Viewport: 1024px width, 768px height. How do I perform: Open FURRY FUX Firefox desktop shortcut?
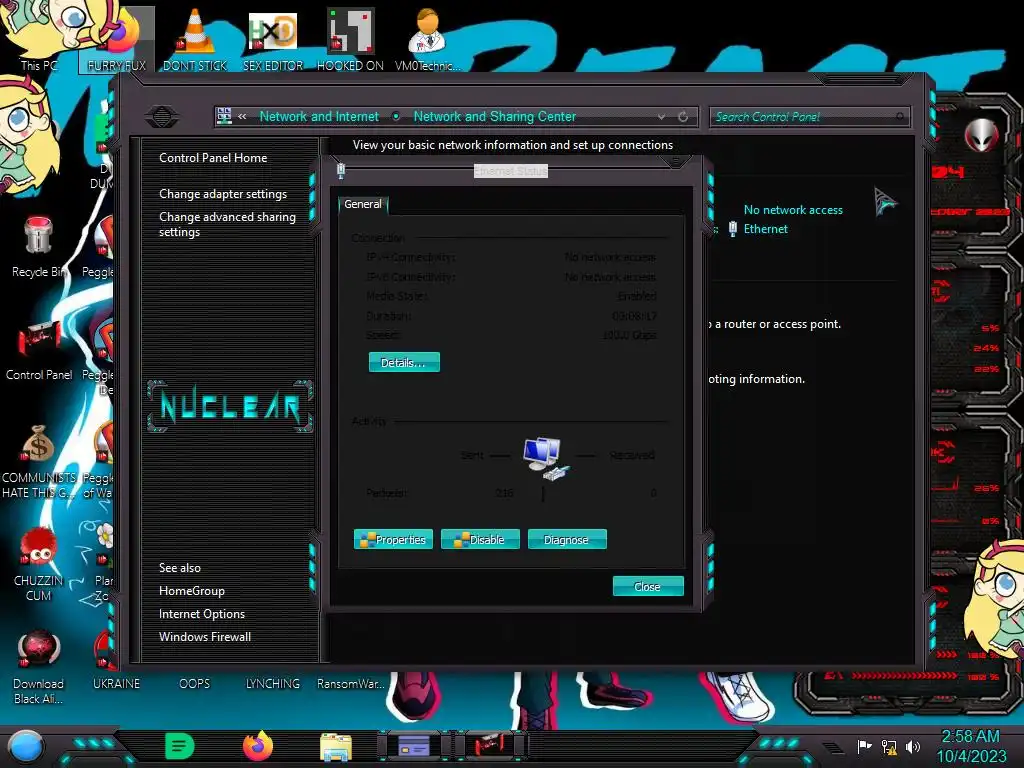tap(117, 39)
